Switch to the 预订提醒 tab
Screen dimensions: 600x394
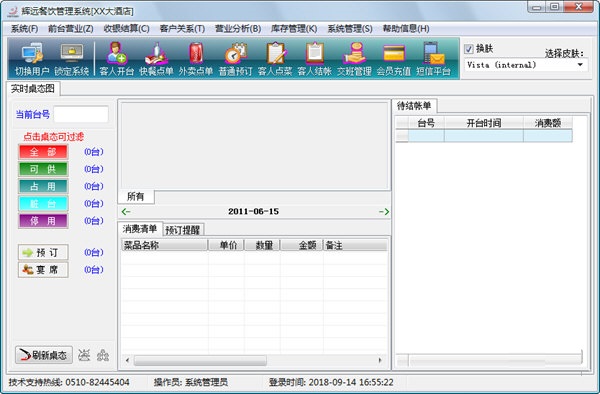[183, 230]
